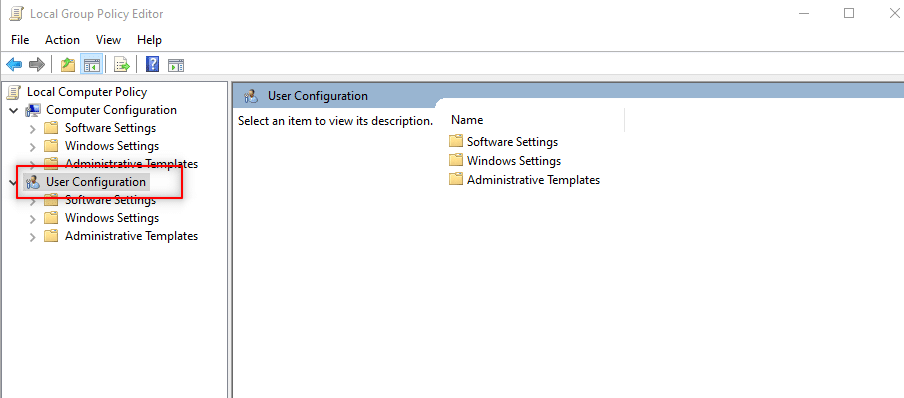Collapse the User Configuration tree node
This screenshot has height=398, width=904.
point(14,182)
